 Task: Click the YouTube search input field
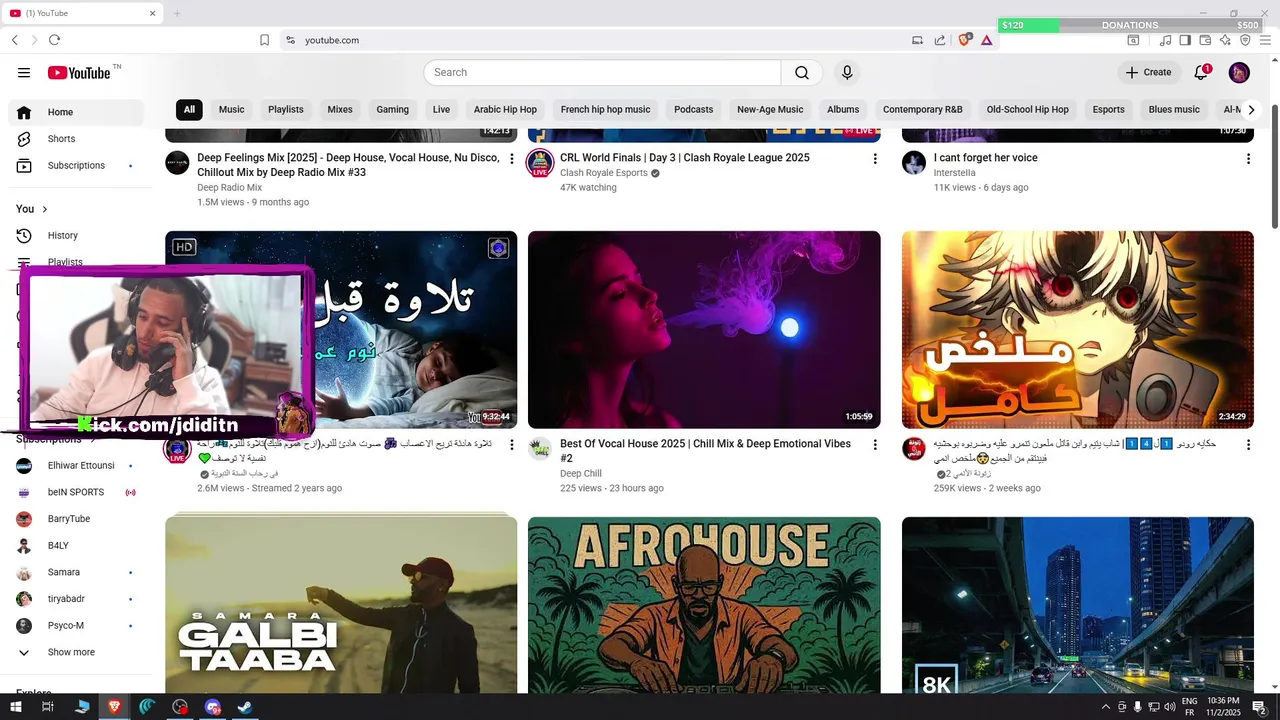(x=602, y=72)
